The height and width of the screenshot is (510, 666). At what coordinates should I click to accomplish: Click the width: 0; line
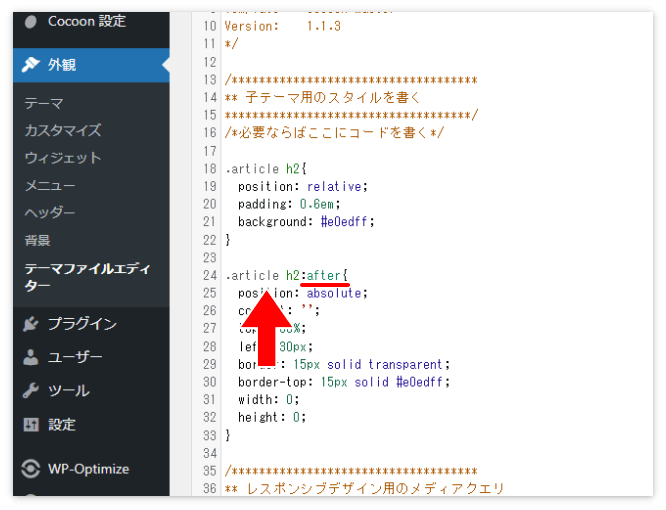(269, 400)
